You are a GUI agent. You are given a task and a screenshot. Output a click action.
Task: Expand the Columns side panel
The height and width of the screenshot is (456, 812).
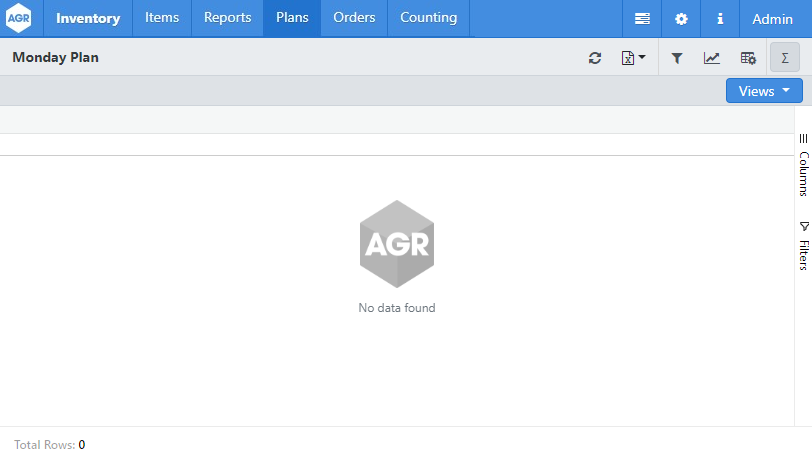[x=803, y=166]
